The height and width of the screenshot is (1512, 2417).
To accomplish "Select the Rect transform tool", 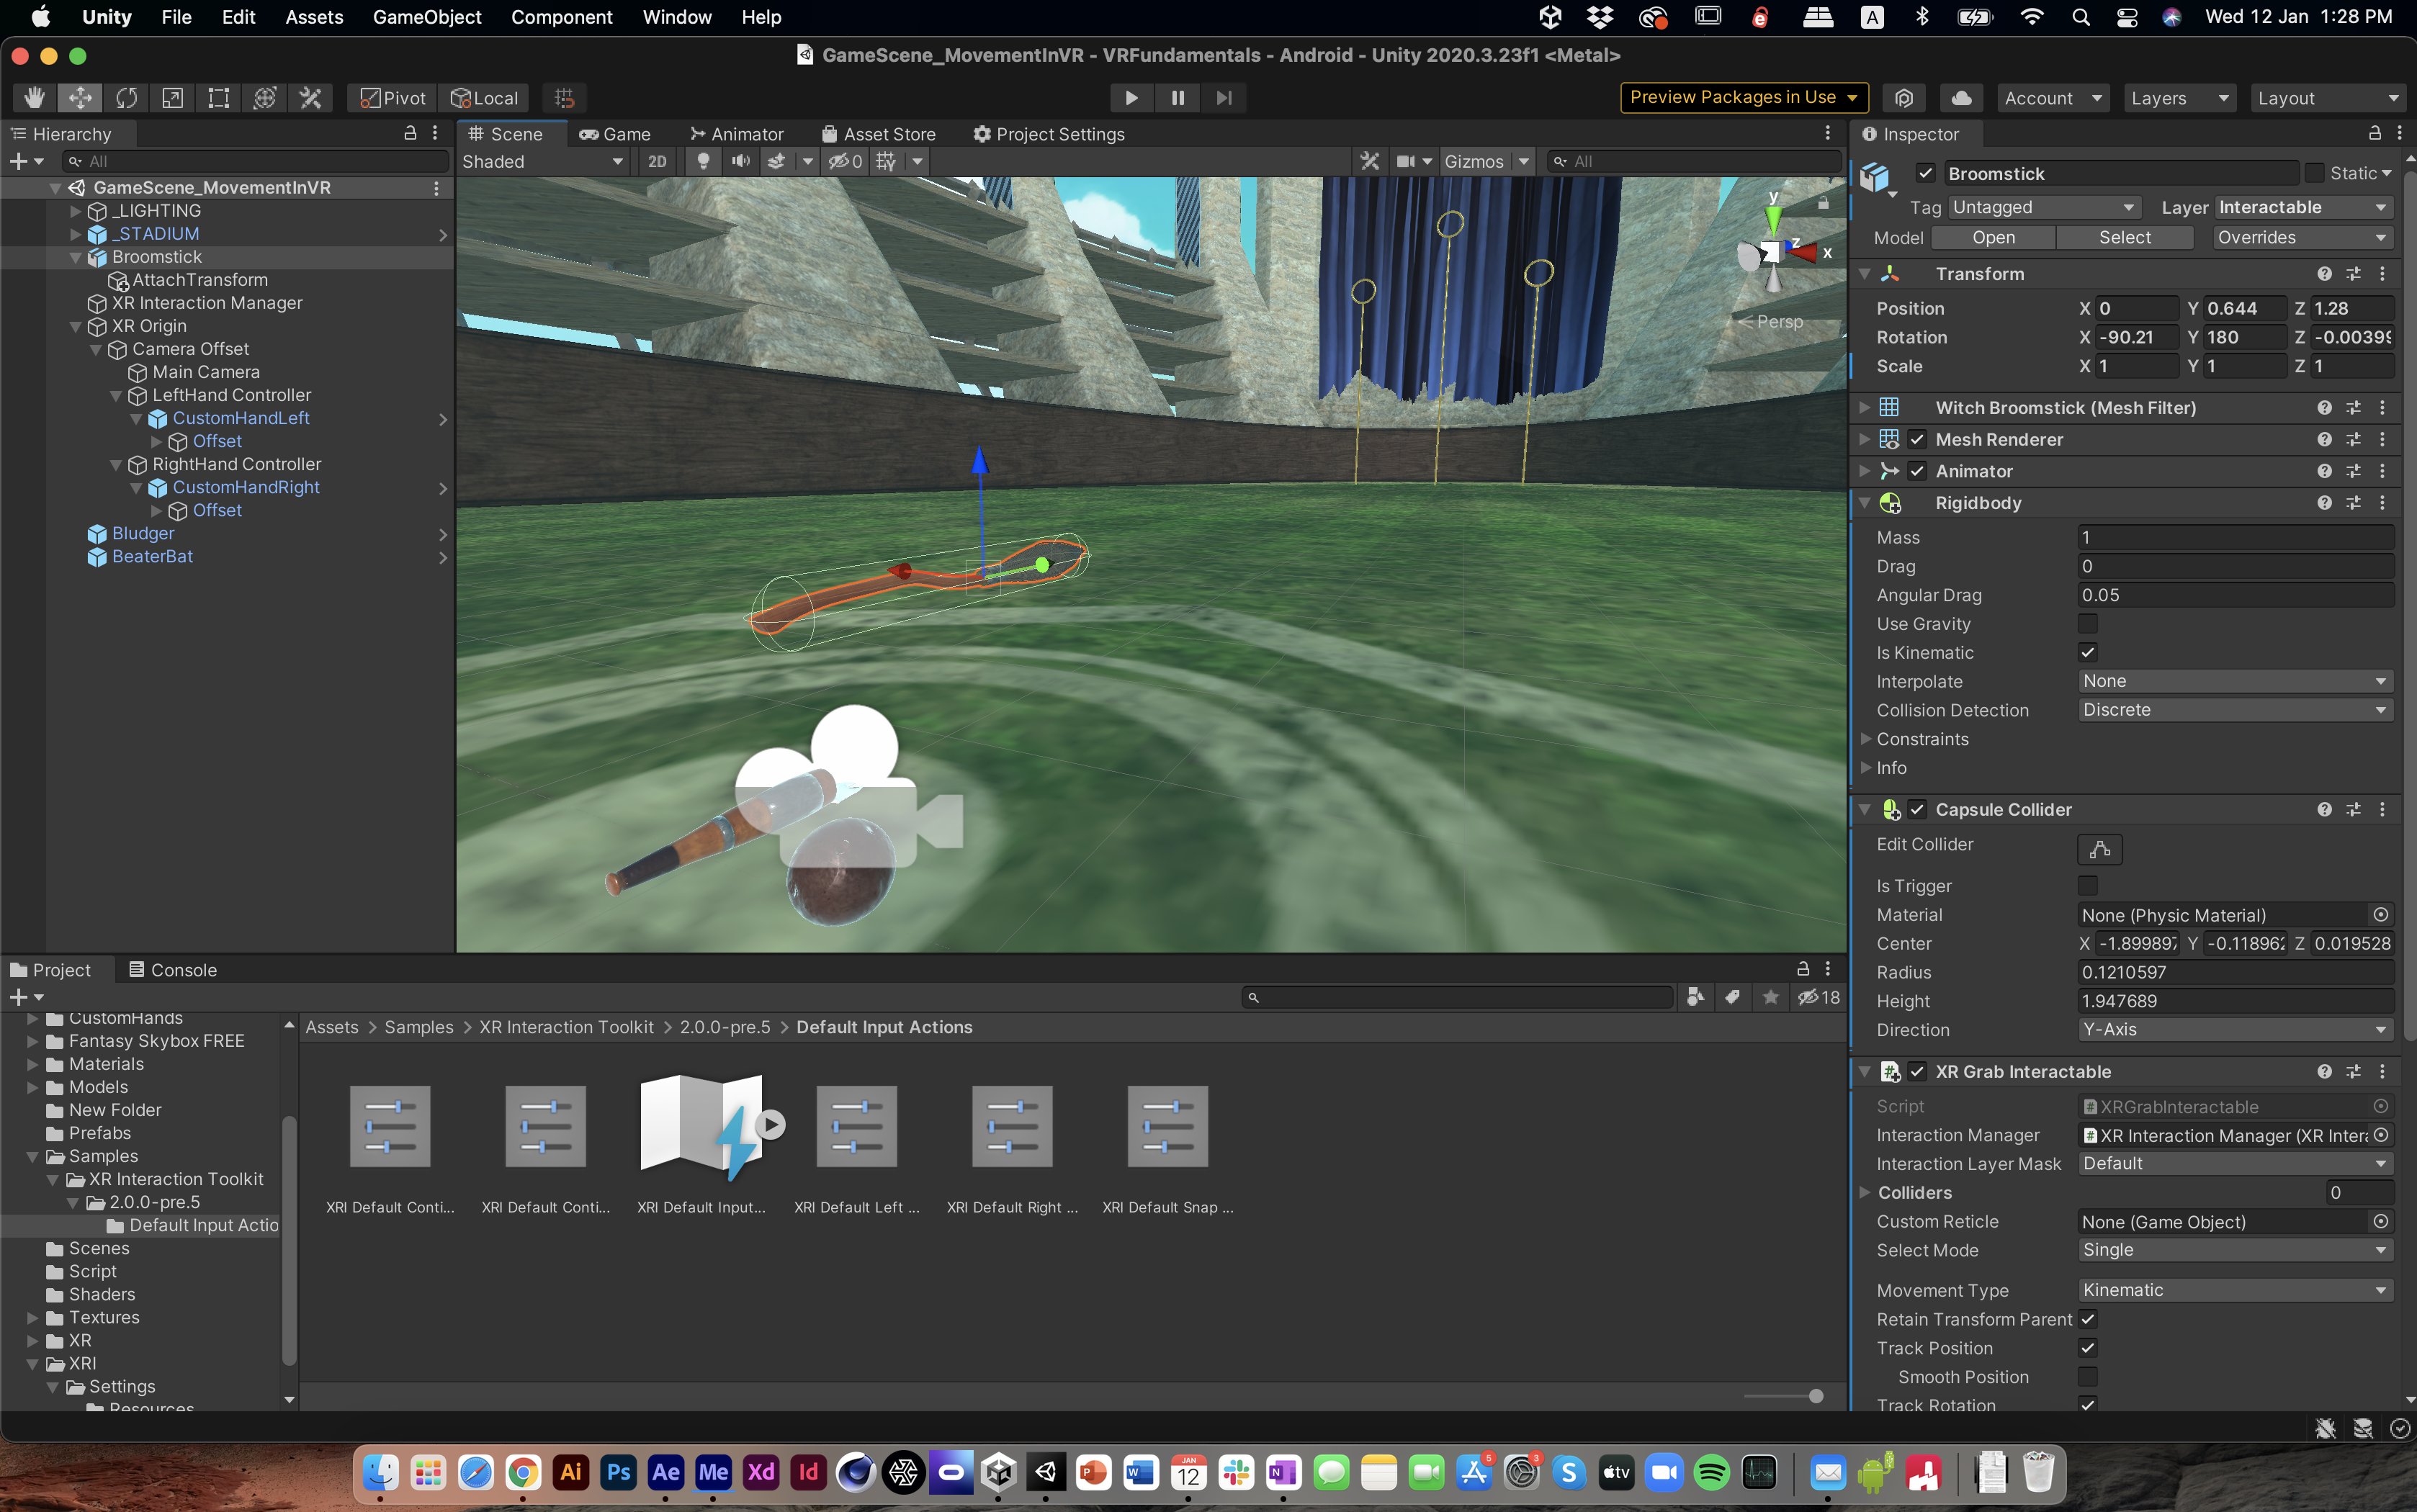I will (x=218, y=98).
